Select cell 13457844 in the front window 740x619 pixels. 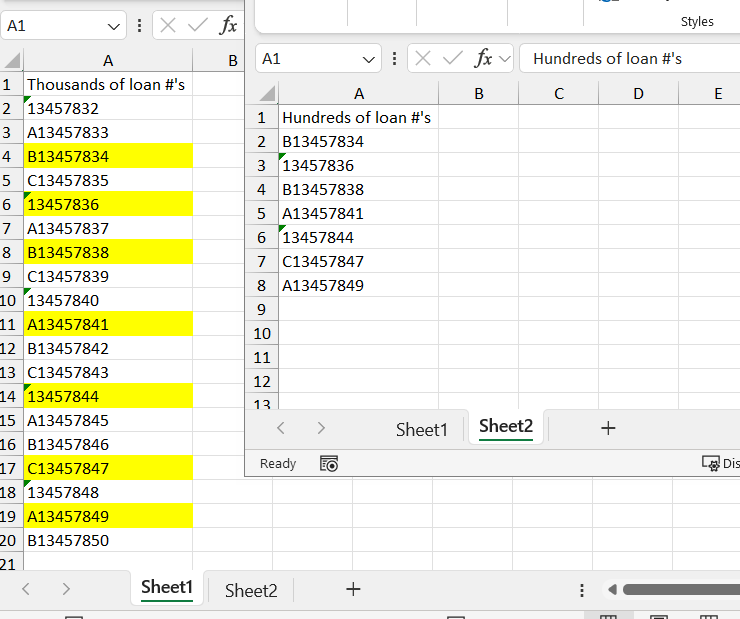(359, 237)
